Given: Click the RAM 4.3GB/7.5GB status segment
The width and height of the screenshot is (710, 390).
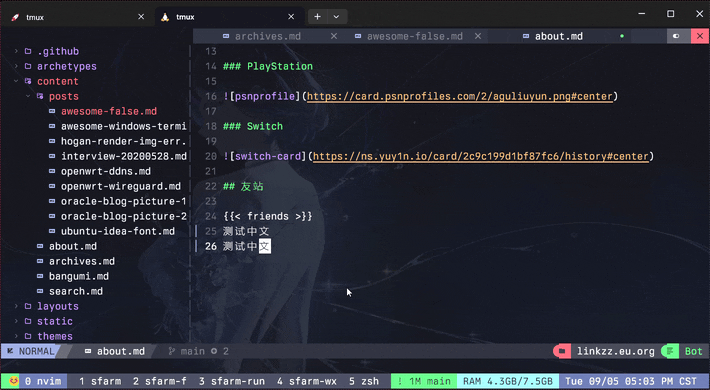Looking at the screenshot, I should [x=508, y=381].
